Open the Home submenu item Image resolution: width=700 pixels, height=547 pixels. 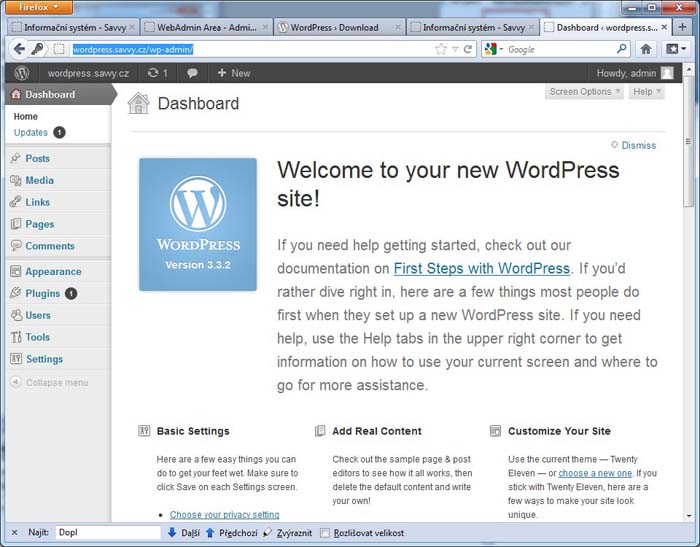(x=25, y=116)
